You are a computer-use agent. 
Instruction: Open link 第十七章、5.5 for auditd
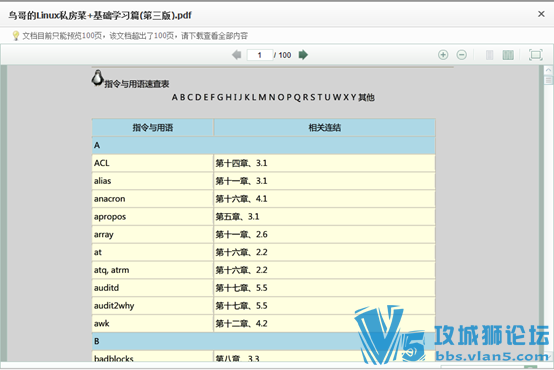[241, 288]
